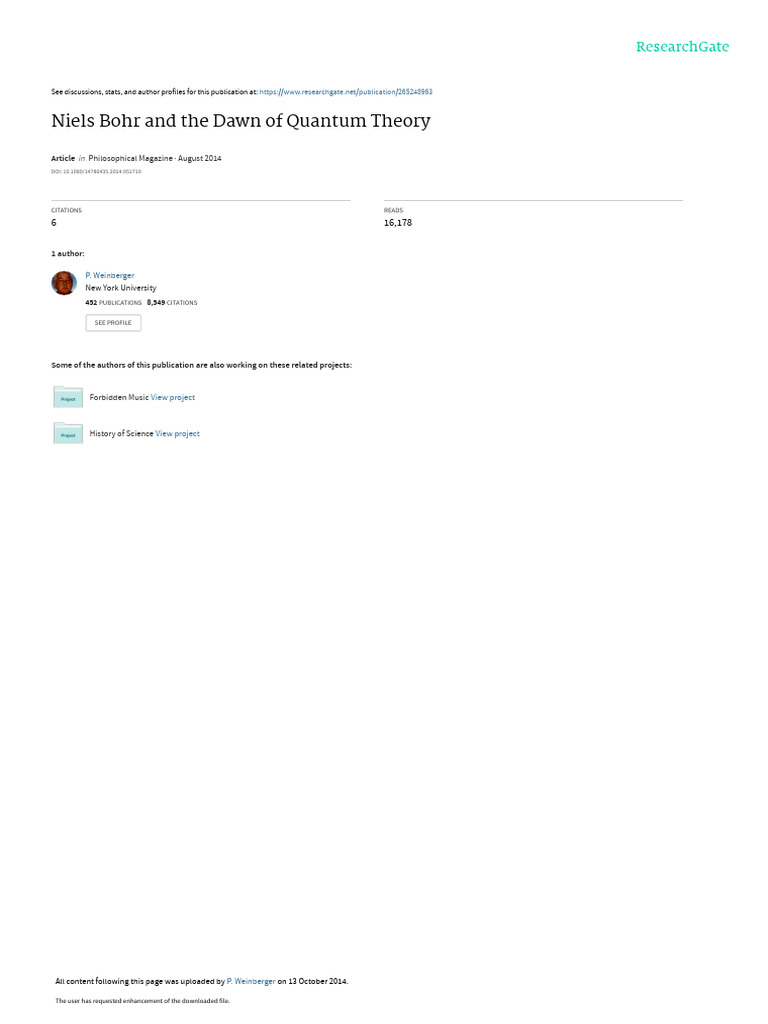768x1024 pixels.
Task: Click the 8,549 citations author statistic
Action: coord(172,302)
